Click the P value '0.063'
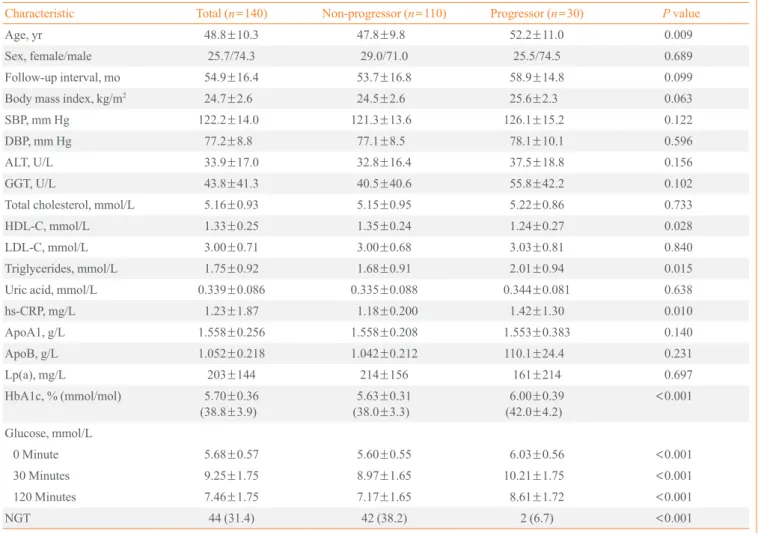The image size is (761, 533). tap(678, 99)
